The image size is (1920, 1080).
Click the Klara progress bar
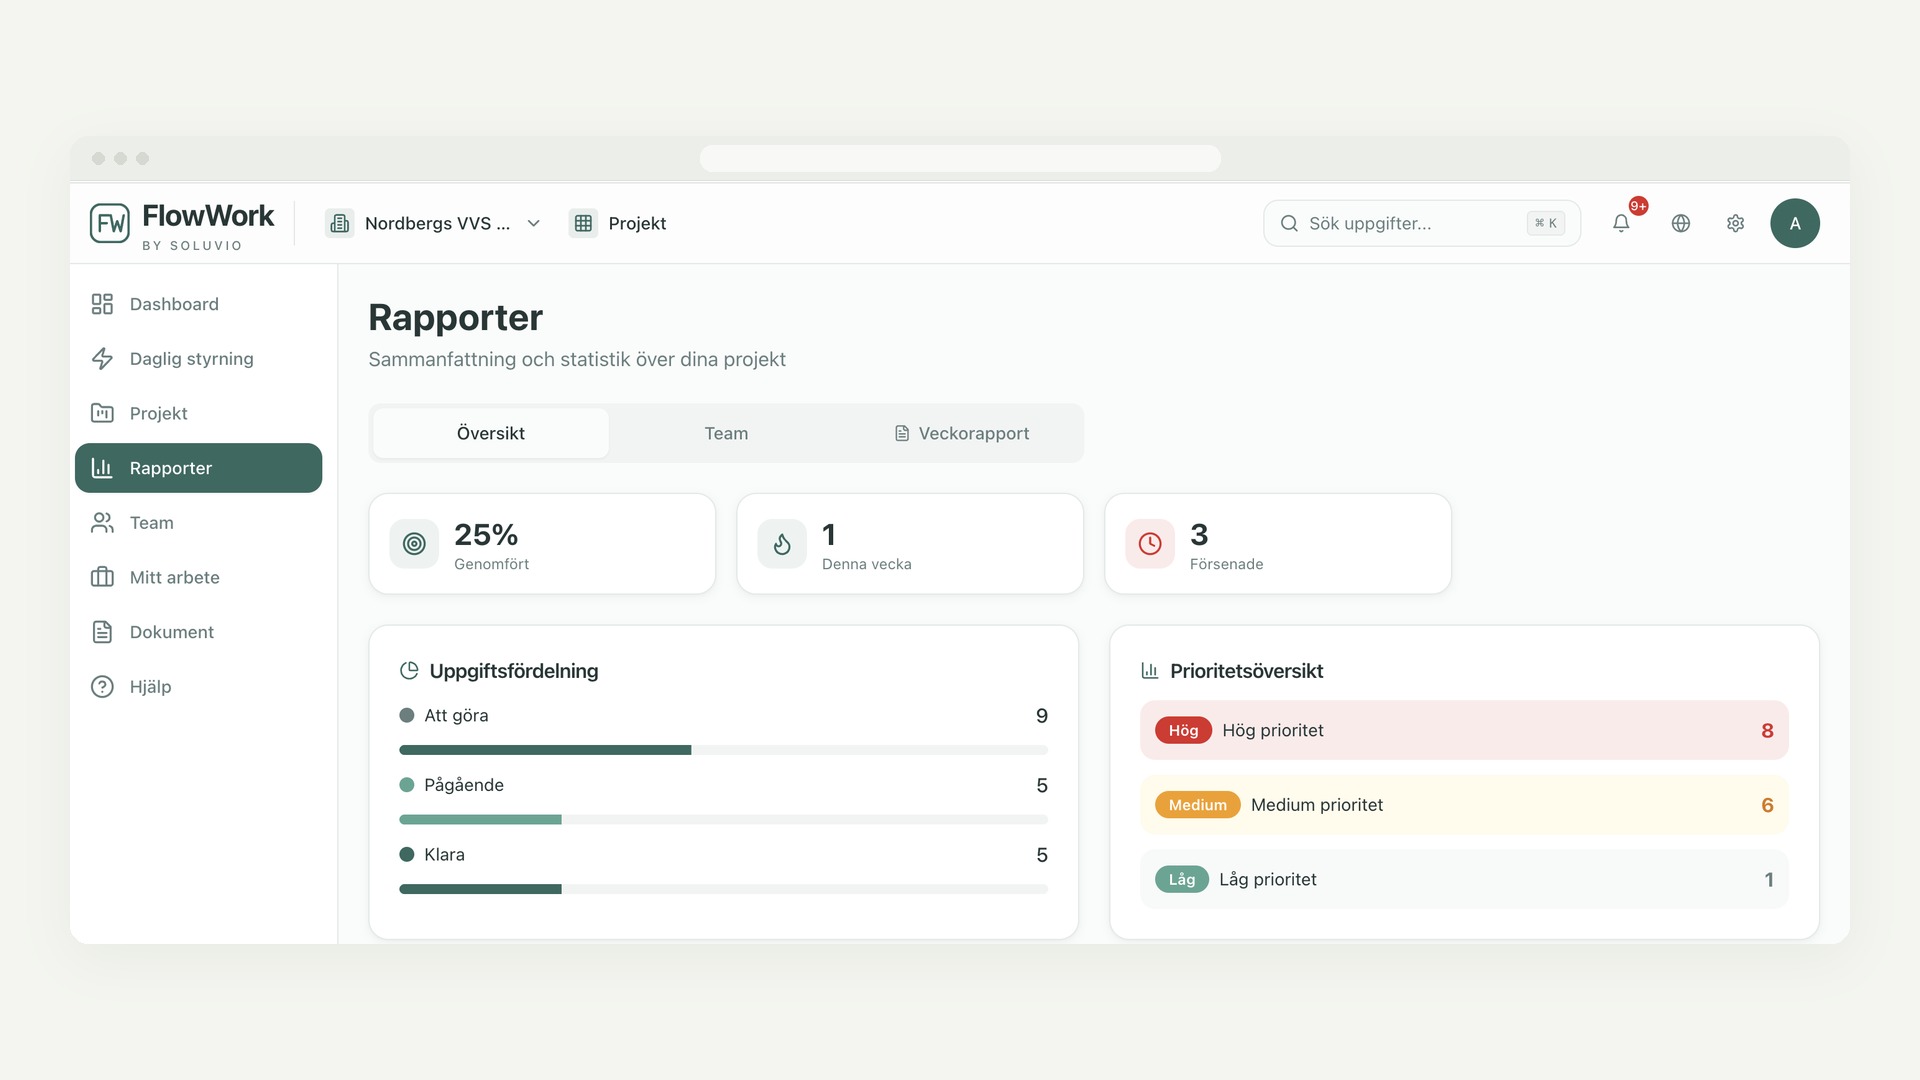coord(723,889)
